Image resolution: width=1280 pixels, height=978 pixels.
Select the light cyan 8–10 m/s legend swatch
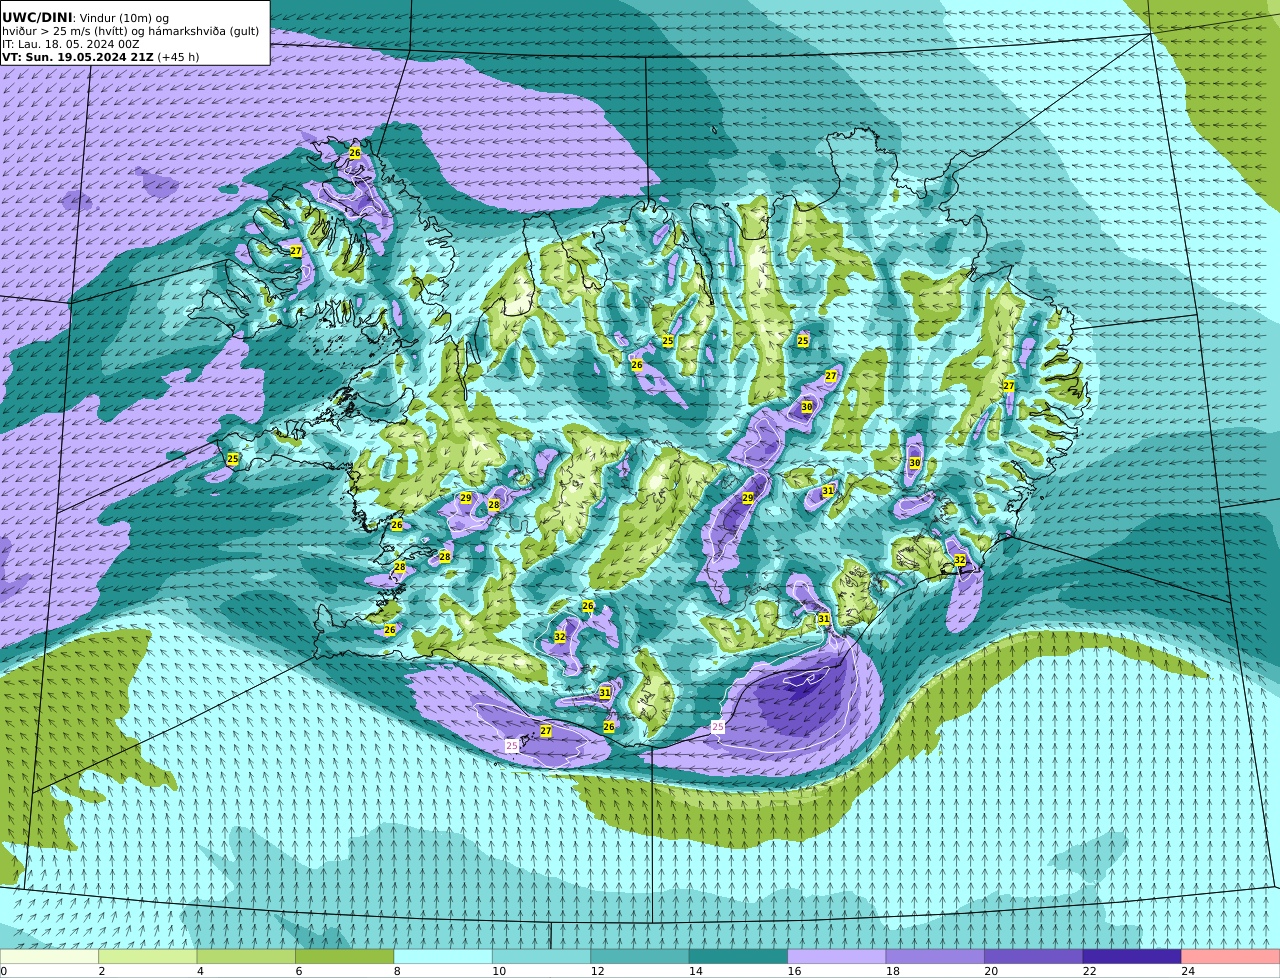coord(443,956)
